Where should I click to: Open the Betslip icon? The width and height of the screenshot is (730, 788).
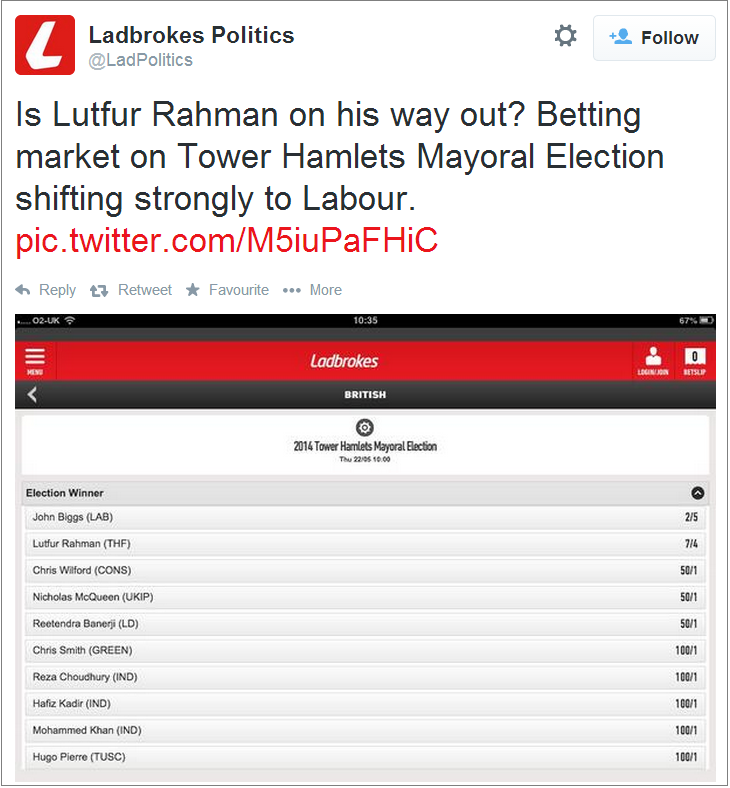pyautogui.click(x=695, y=361)
